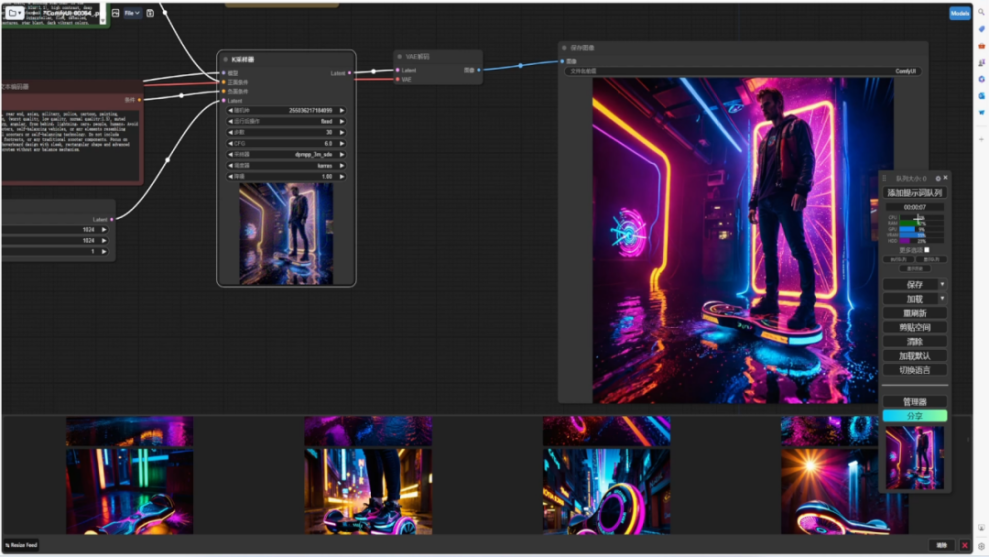989x557 pixels.
Task: Increase steps value 30 with right arrow
Action: tap(342, 132)
